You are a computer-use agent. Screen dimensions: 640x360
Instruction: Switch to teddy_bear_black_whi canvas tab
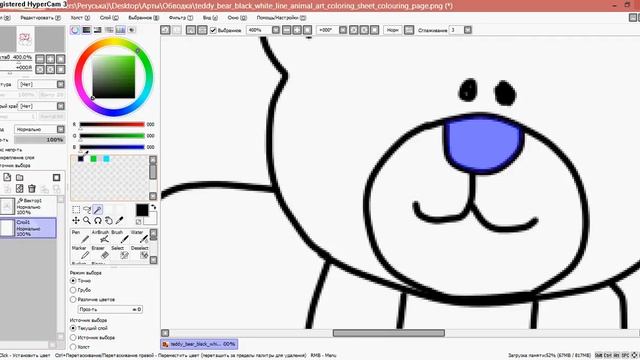(199, 344)
